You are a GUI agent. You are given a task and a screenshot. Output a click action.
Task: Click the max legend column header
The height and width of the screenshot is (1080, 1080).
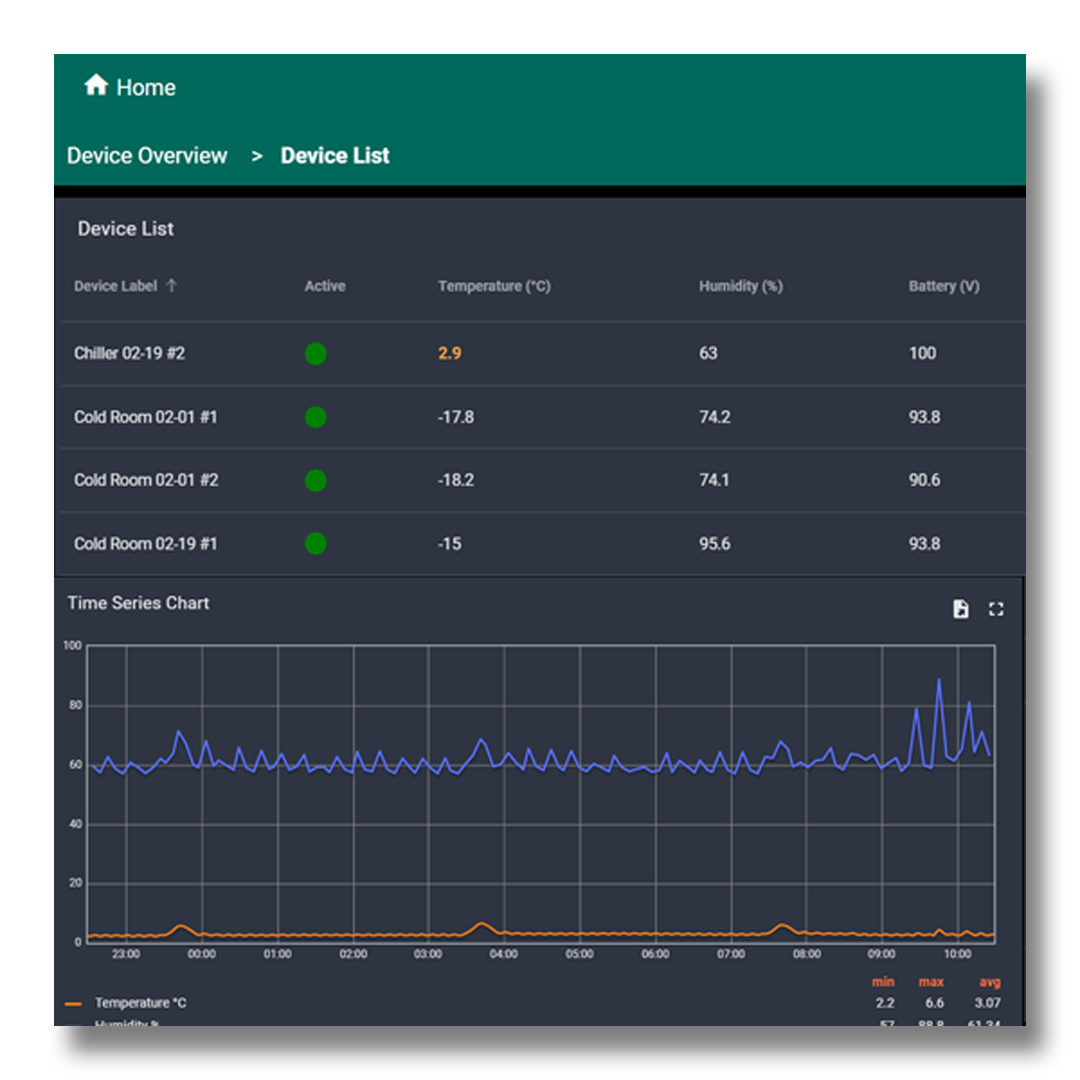[931, 982]
